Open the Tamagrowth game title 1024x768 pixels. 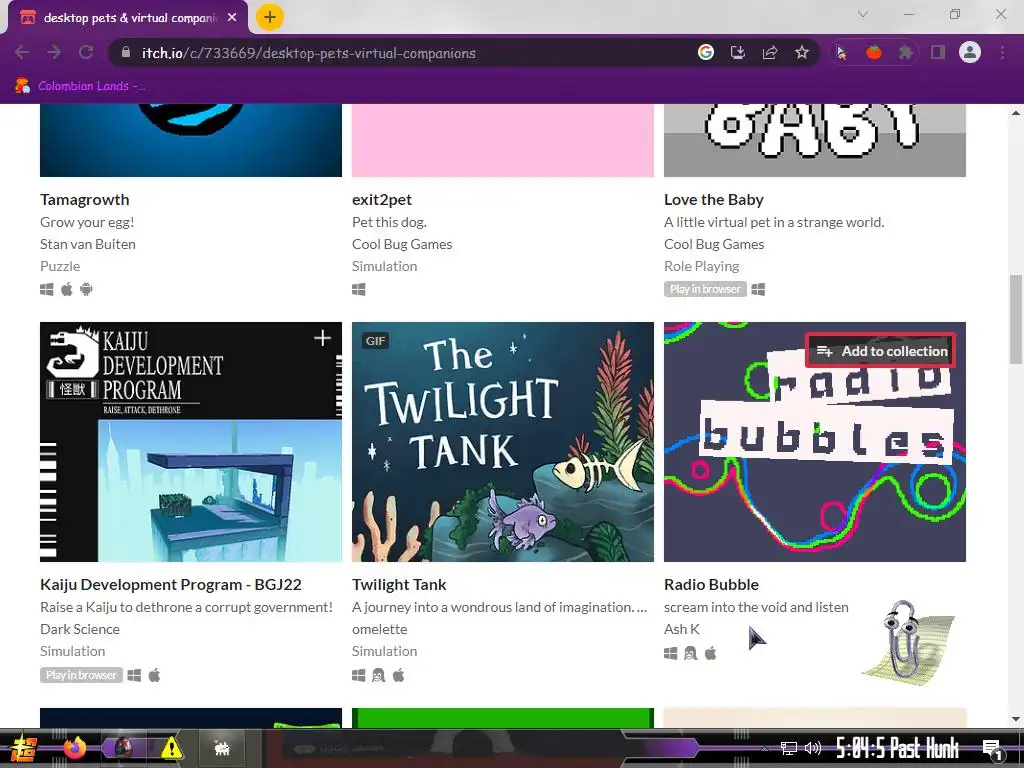coord(85,199)
